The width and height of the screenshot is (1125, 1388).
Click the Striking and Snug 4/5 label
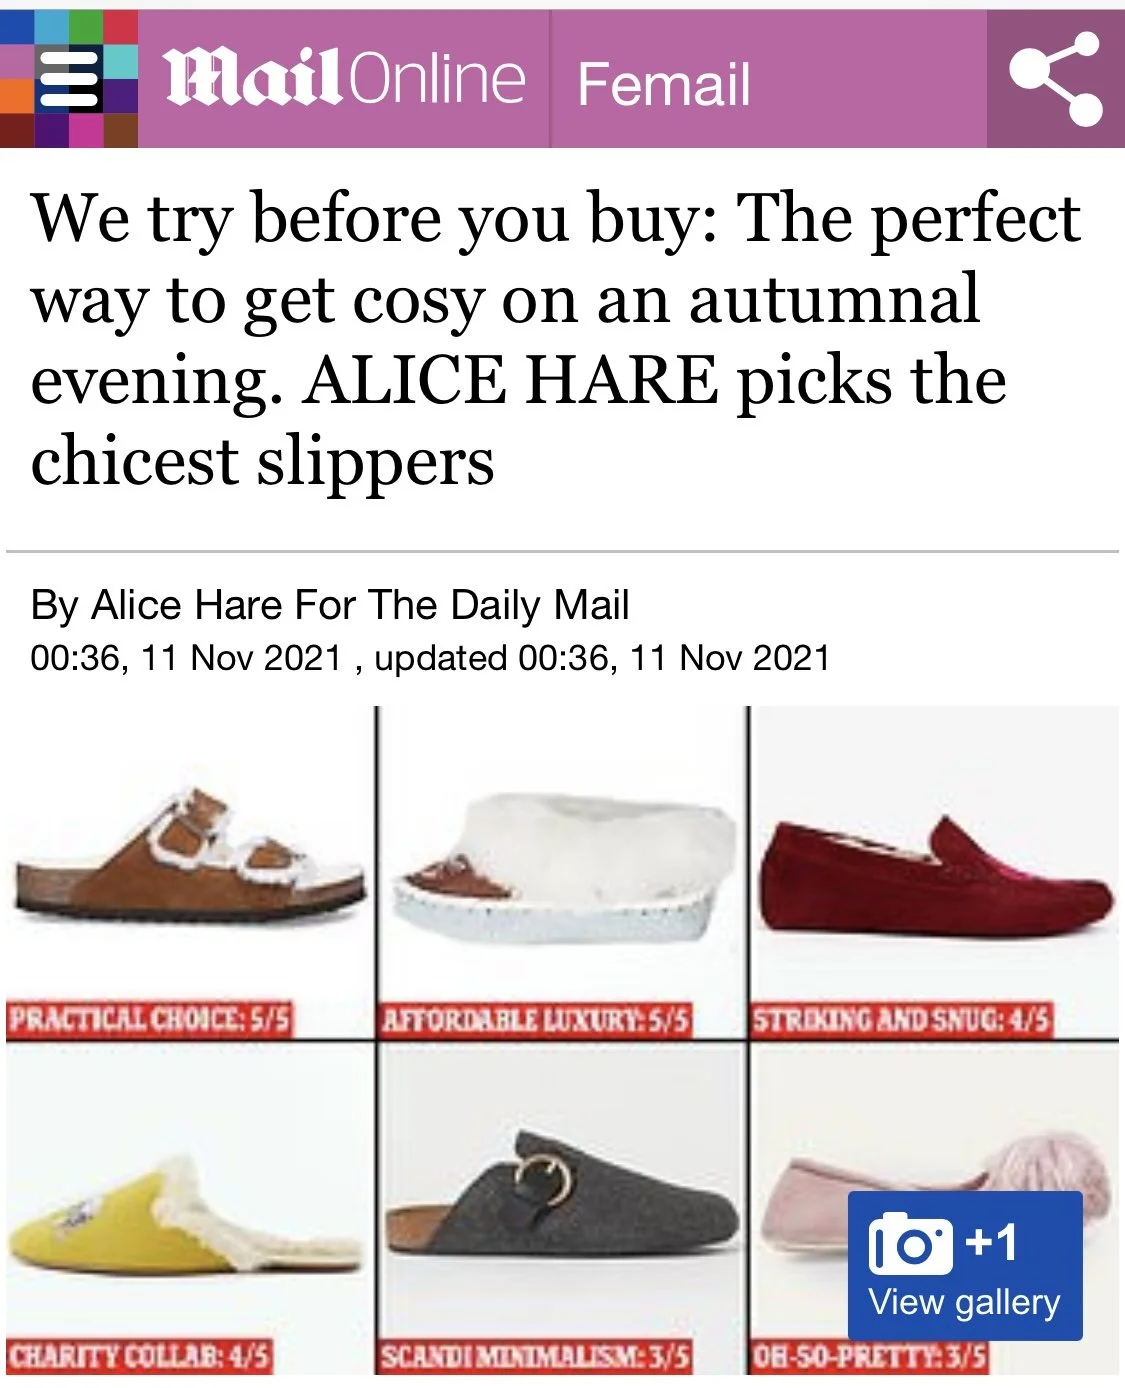point(902,1020)
